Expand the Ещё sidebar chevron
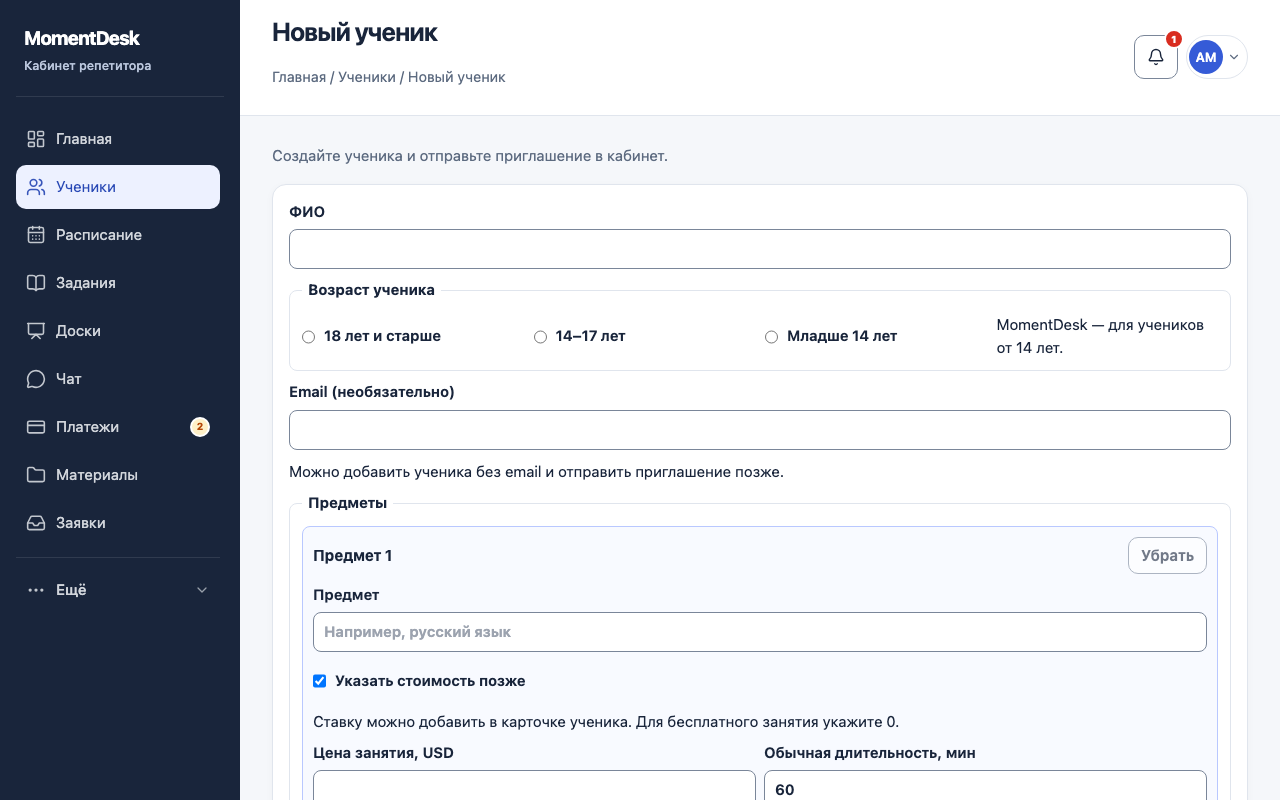Viewport: 1280px width, 800px height. (202, 590)
